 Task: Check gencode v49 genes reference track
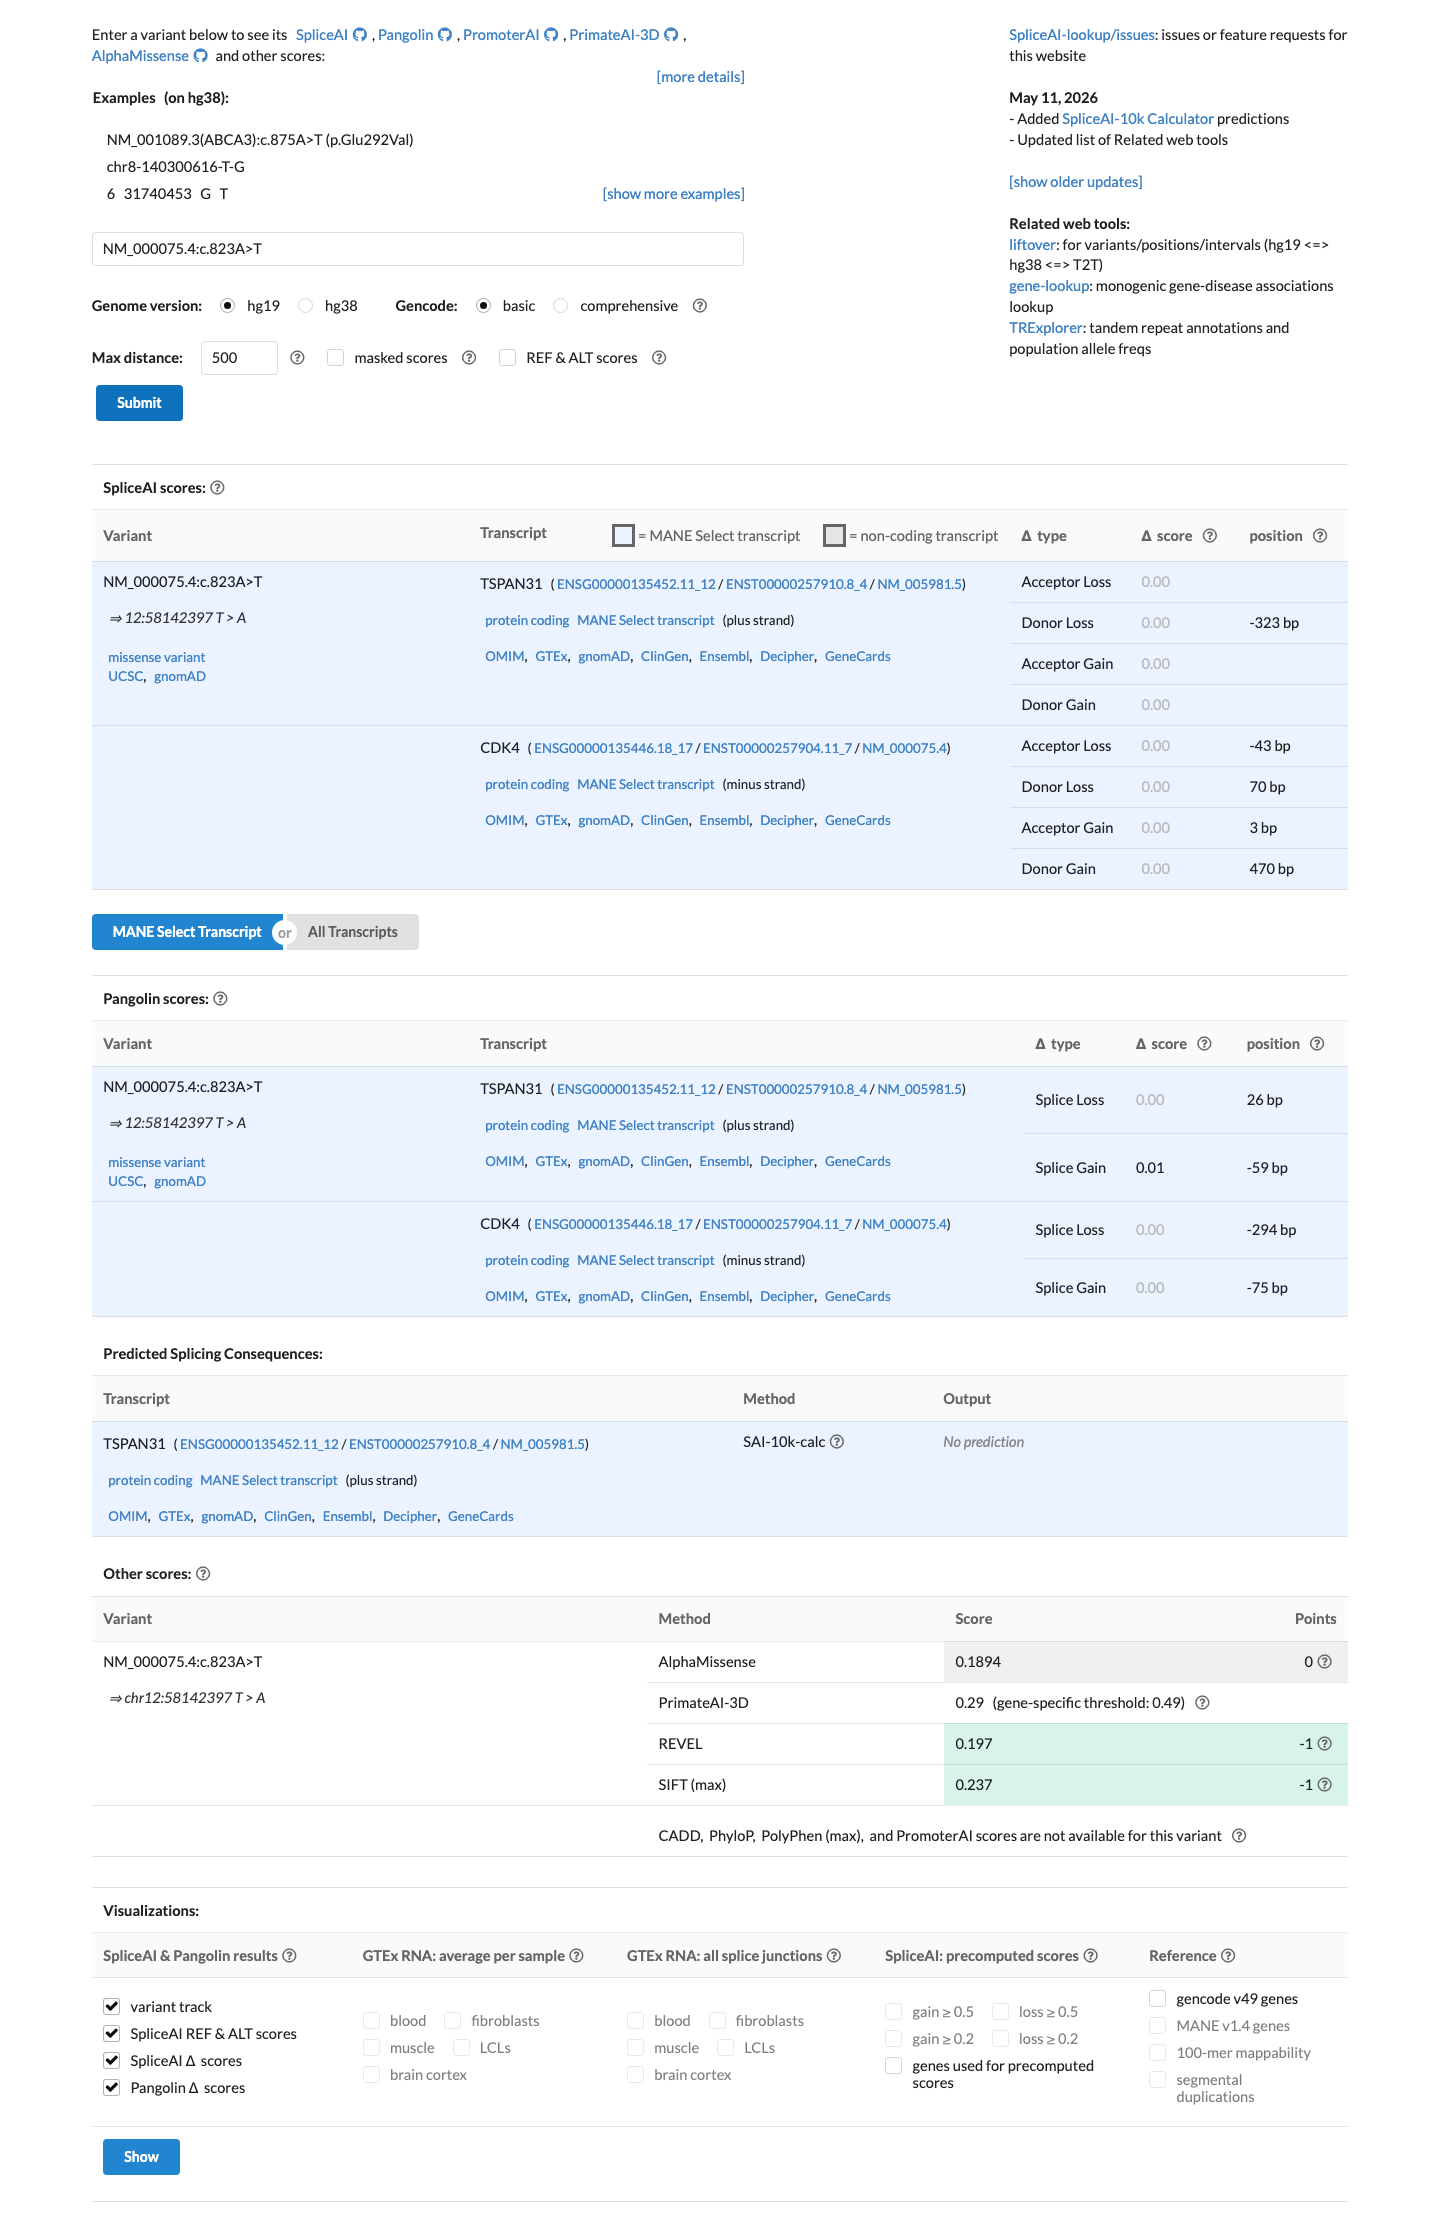click(1158, 1999)
